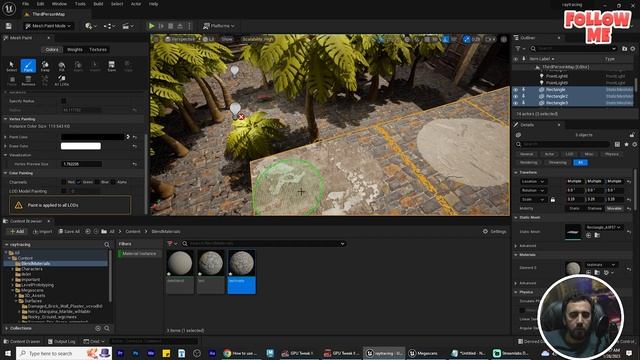This screenshot has width=640, height=360.
Task: Open the Tools menu
Action: click(x=80, y=4)
